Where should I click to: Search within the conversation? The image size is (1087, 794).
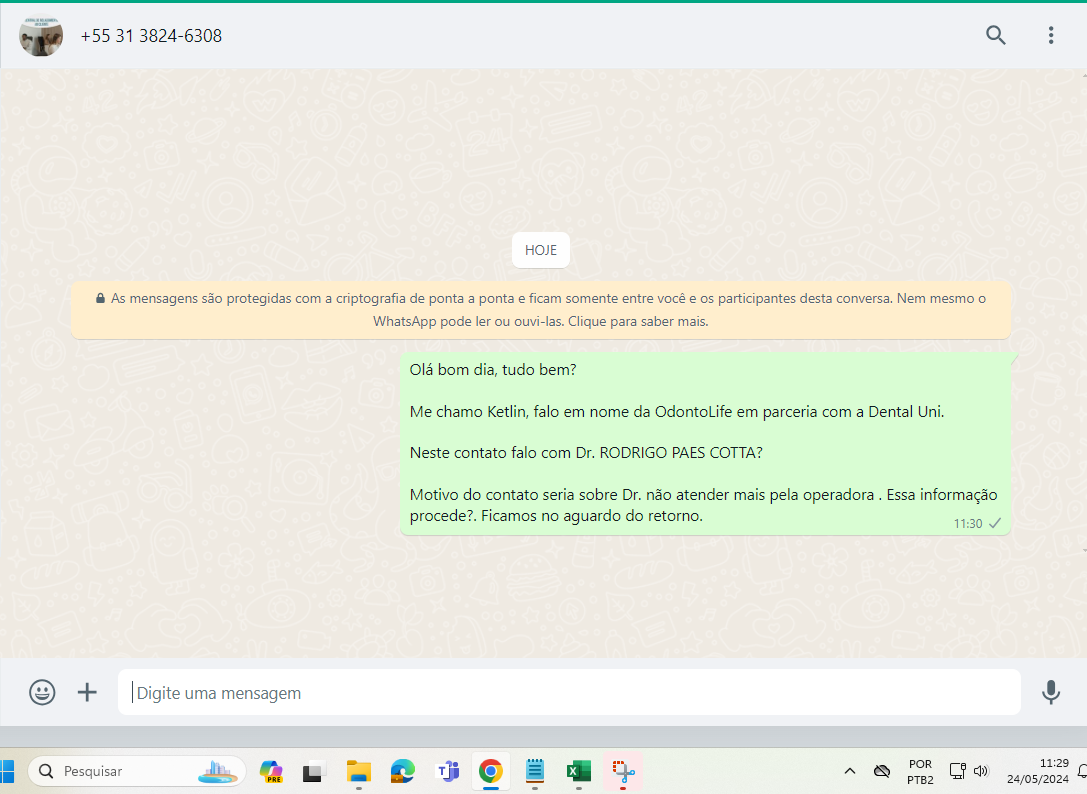click(x=995, y=36)
